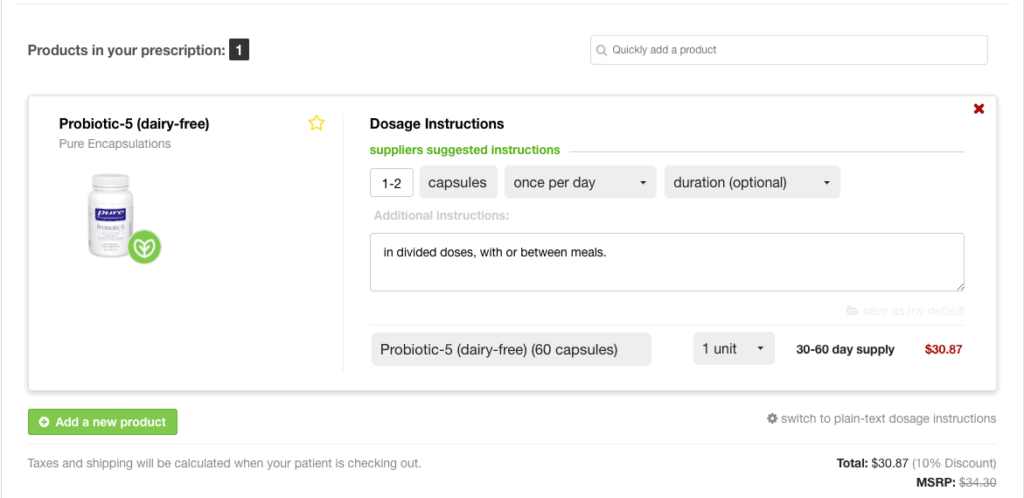1024x498 pixels.
Task: Click the Pure Encapsulations brand name
Action: coord(115,144)
